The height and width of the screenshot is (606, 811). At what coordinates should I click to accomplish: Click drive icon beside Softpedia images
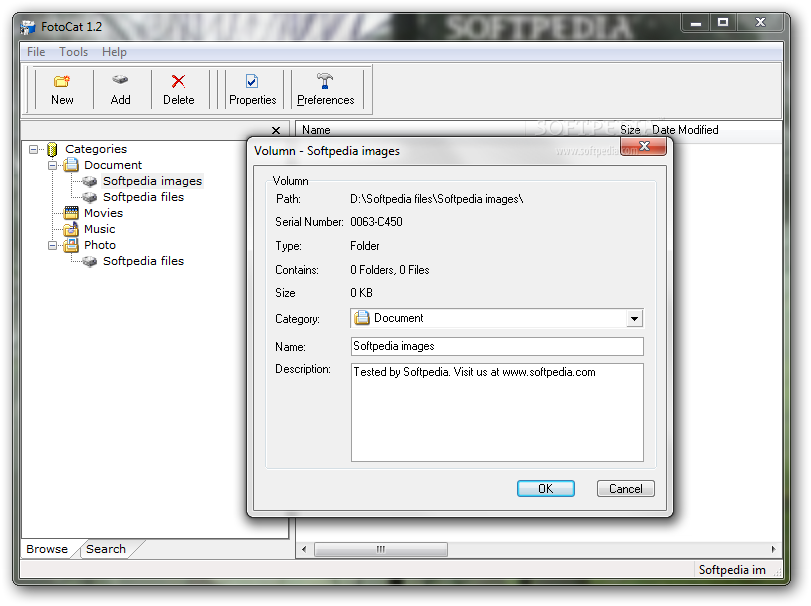(90, 181)
